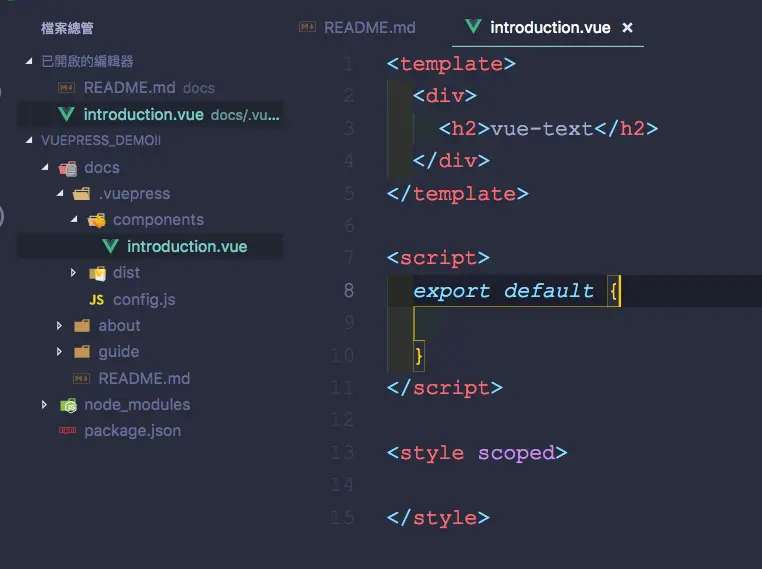Viewport: 762px width, 569px height.
Task: Click the closing </script> tag on line 11
Action: point(445,388)
